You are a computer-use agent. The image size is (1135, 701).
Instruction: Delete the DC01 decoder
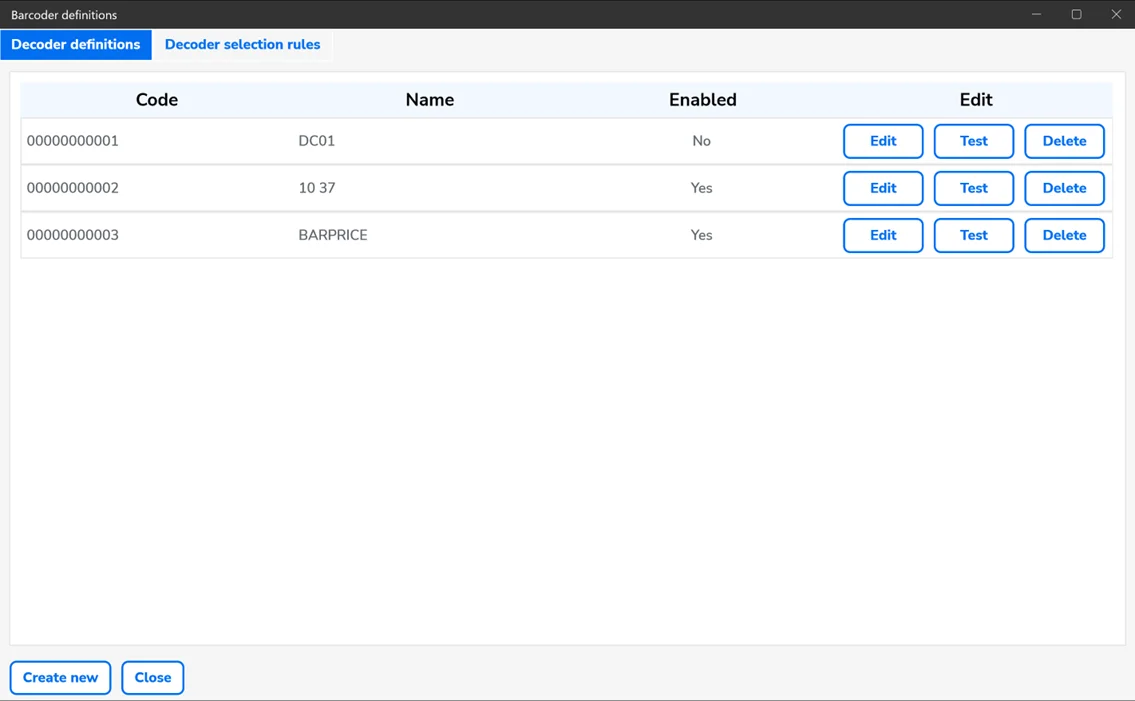coord(1064,141)
